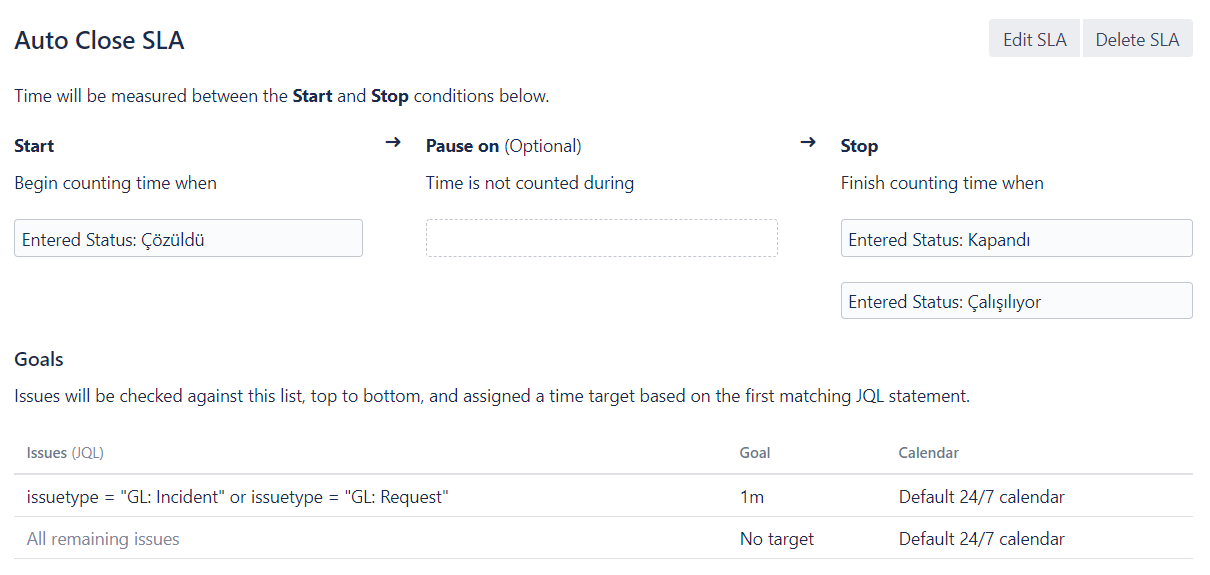Click the empty Pause on condition box
The width and height of the screenshot is (1210, 575).
click(x=601, y=239)
